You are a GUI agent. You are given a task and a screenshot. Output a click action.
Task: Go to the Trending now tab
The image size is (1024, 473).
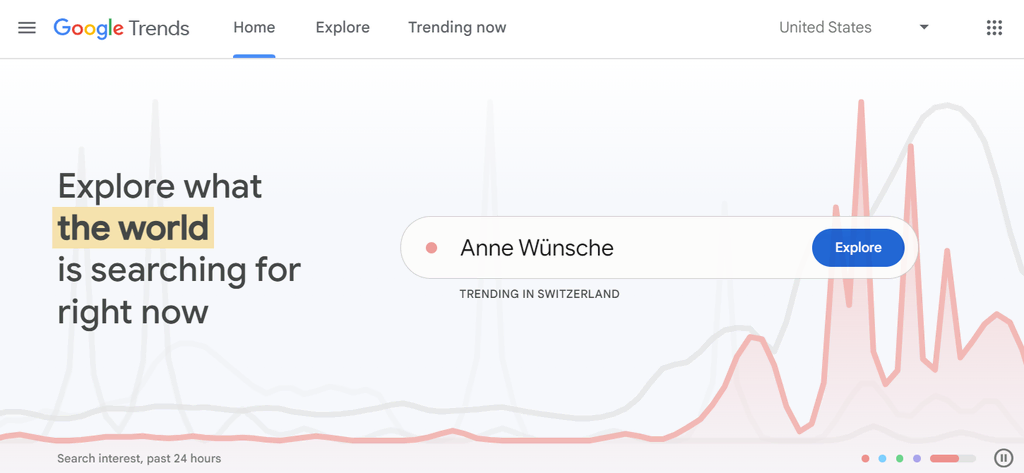457,28
